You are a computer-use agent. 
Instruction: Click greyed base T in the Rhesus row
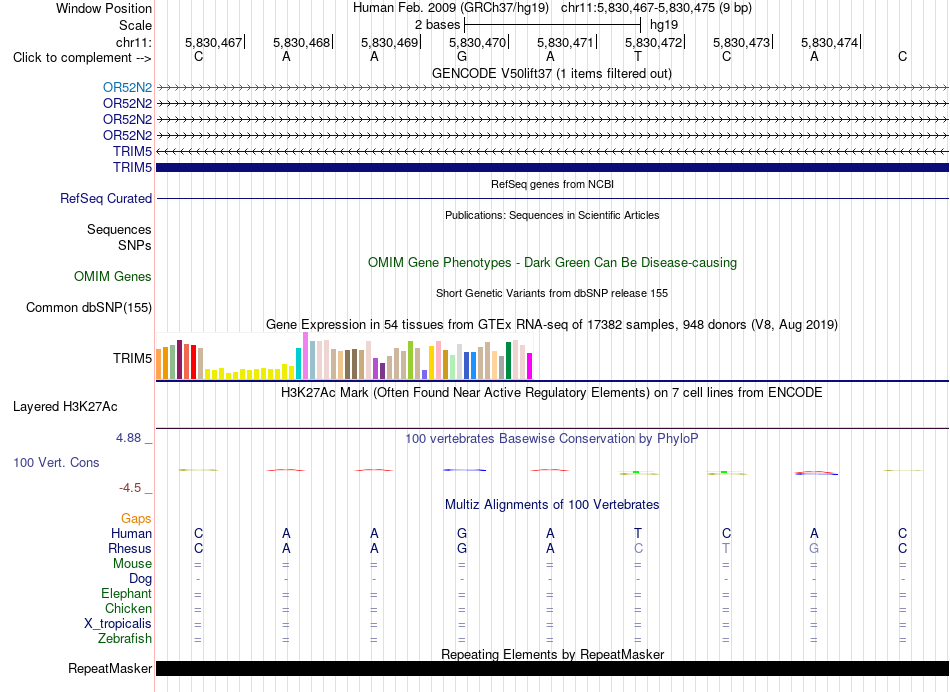point(726,548)
